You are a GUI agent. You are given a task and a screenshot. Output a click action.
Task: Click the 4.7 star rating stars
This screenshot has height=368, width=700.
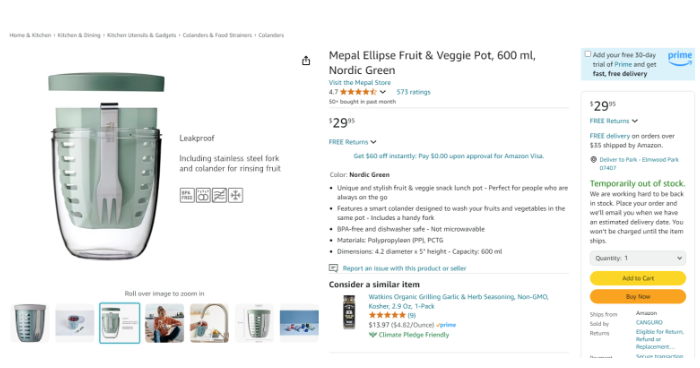pyautogui.click(x=358, y=92)
